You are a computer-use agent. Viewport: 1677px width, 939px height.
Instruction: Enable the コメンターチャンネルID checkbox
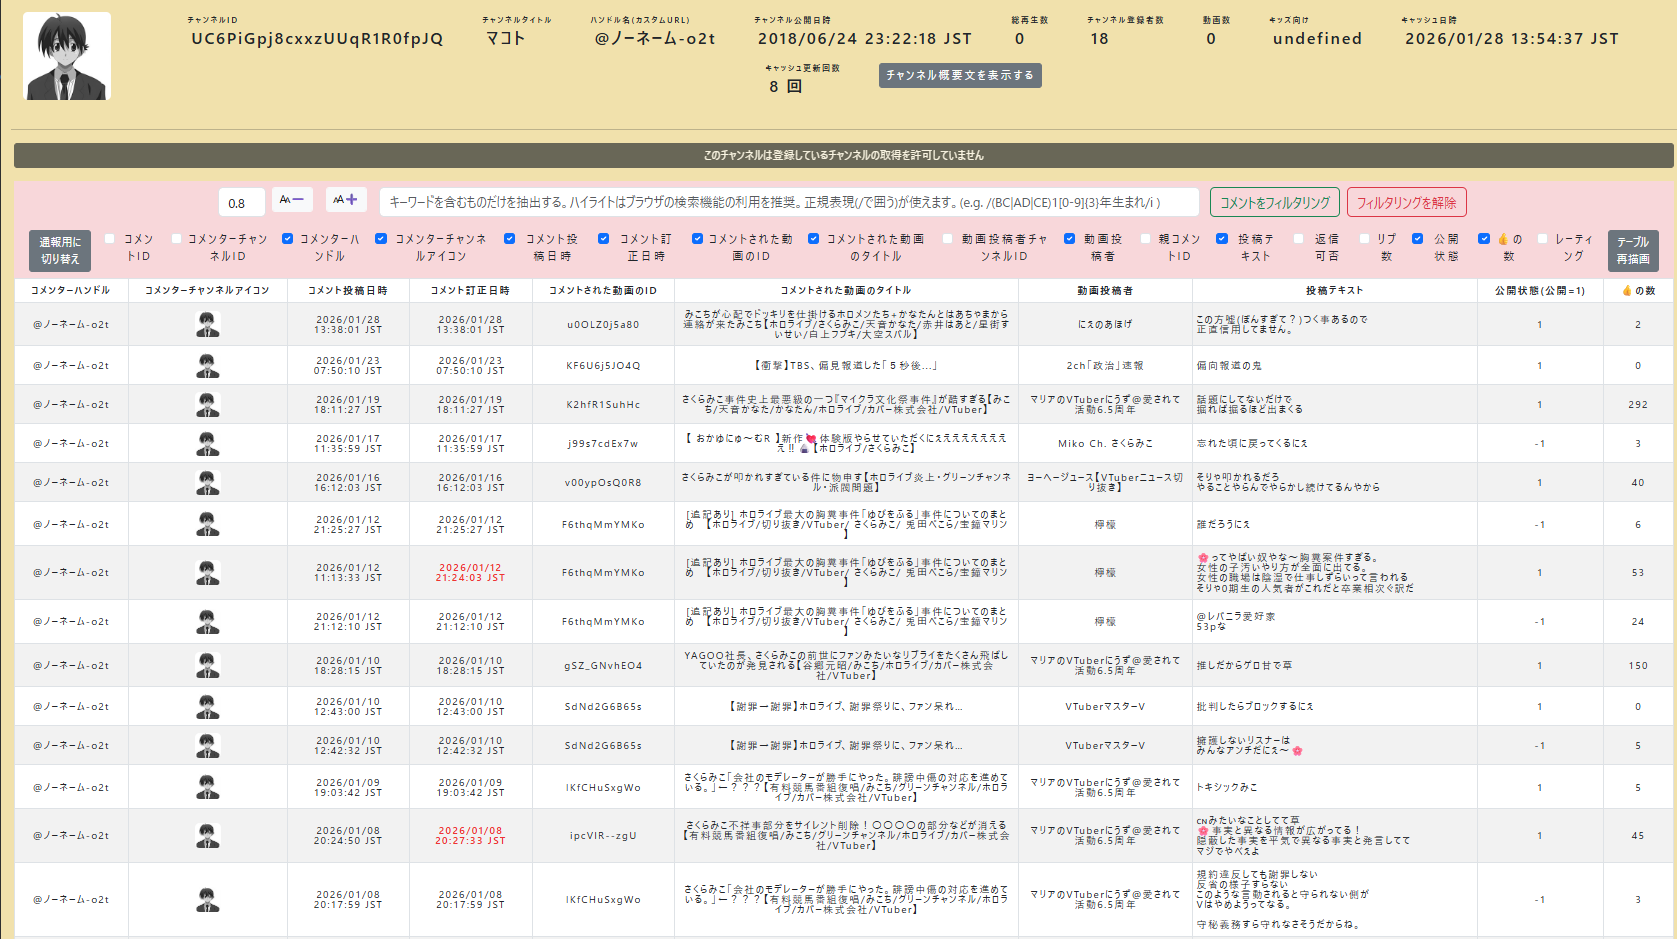click(x=176, y=239)
